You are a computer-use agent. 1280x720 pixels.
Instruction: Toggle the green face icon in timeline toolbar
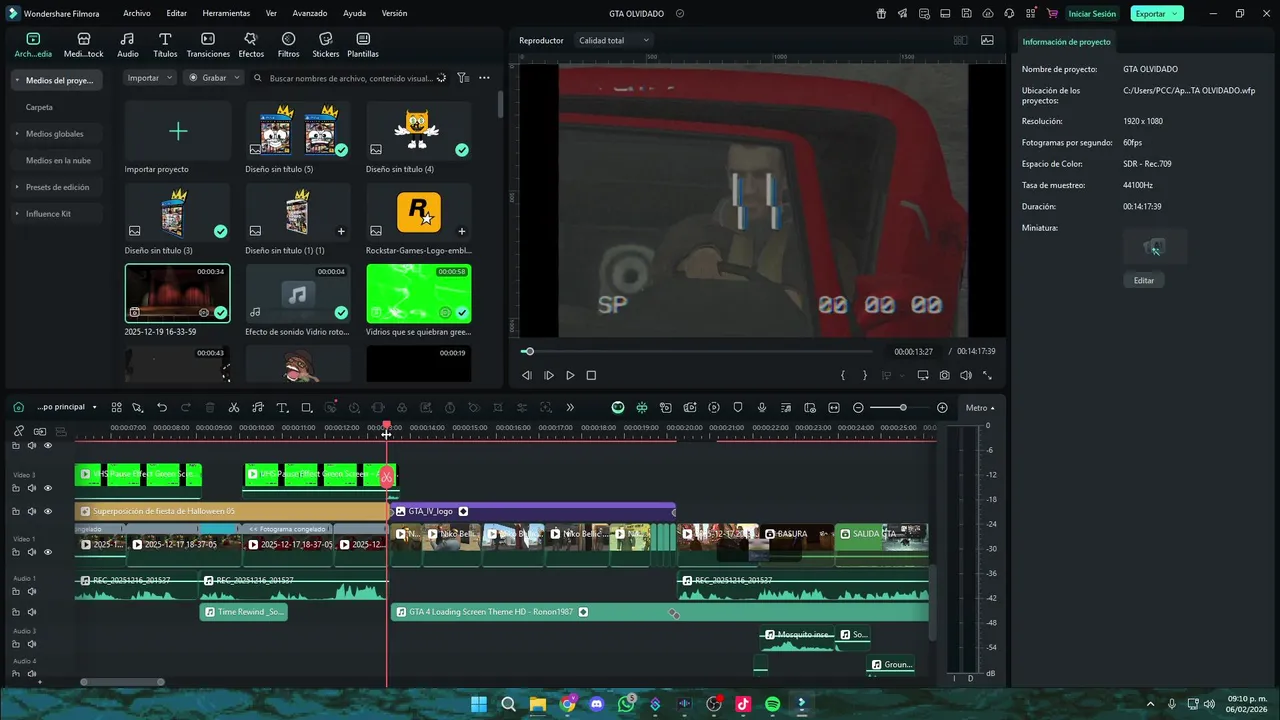point(618,408)
